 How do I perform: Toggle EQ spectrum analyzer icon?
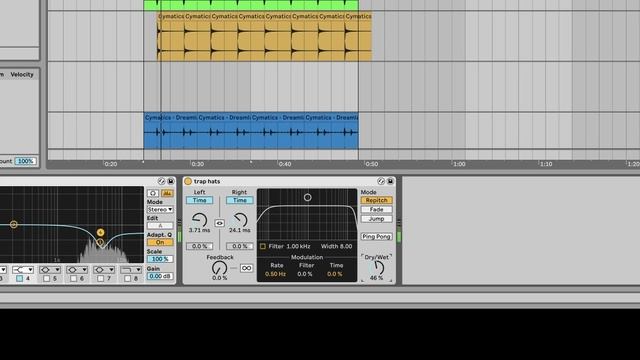pos(167,193)
